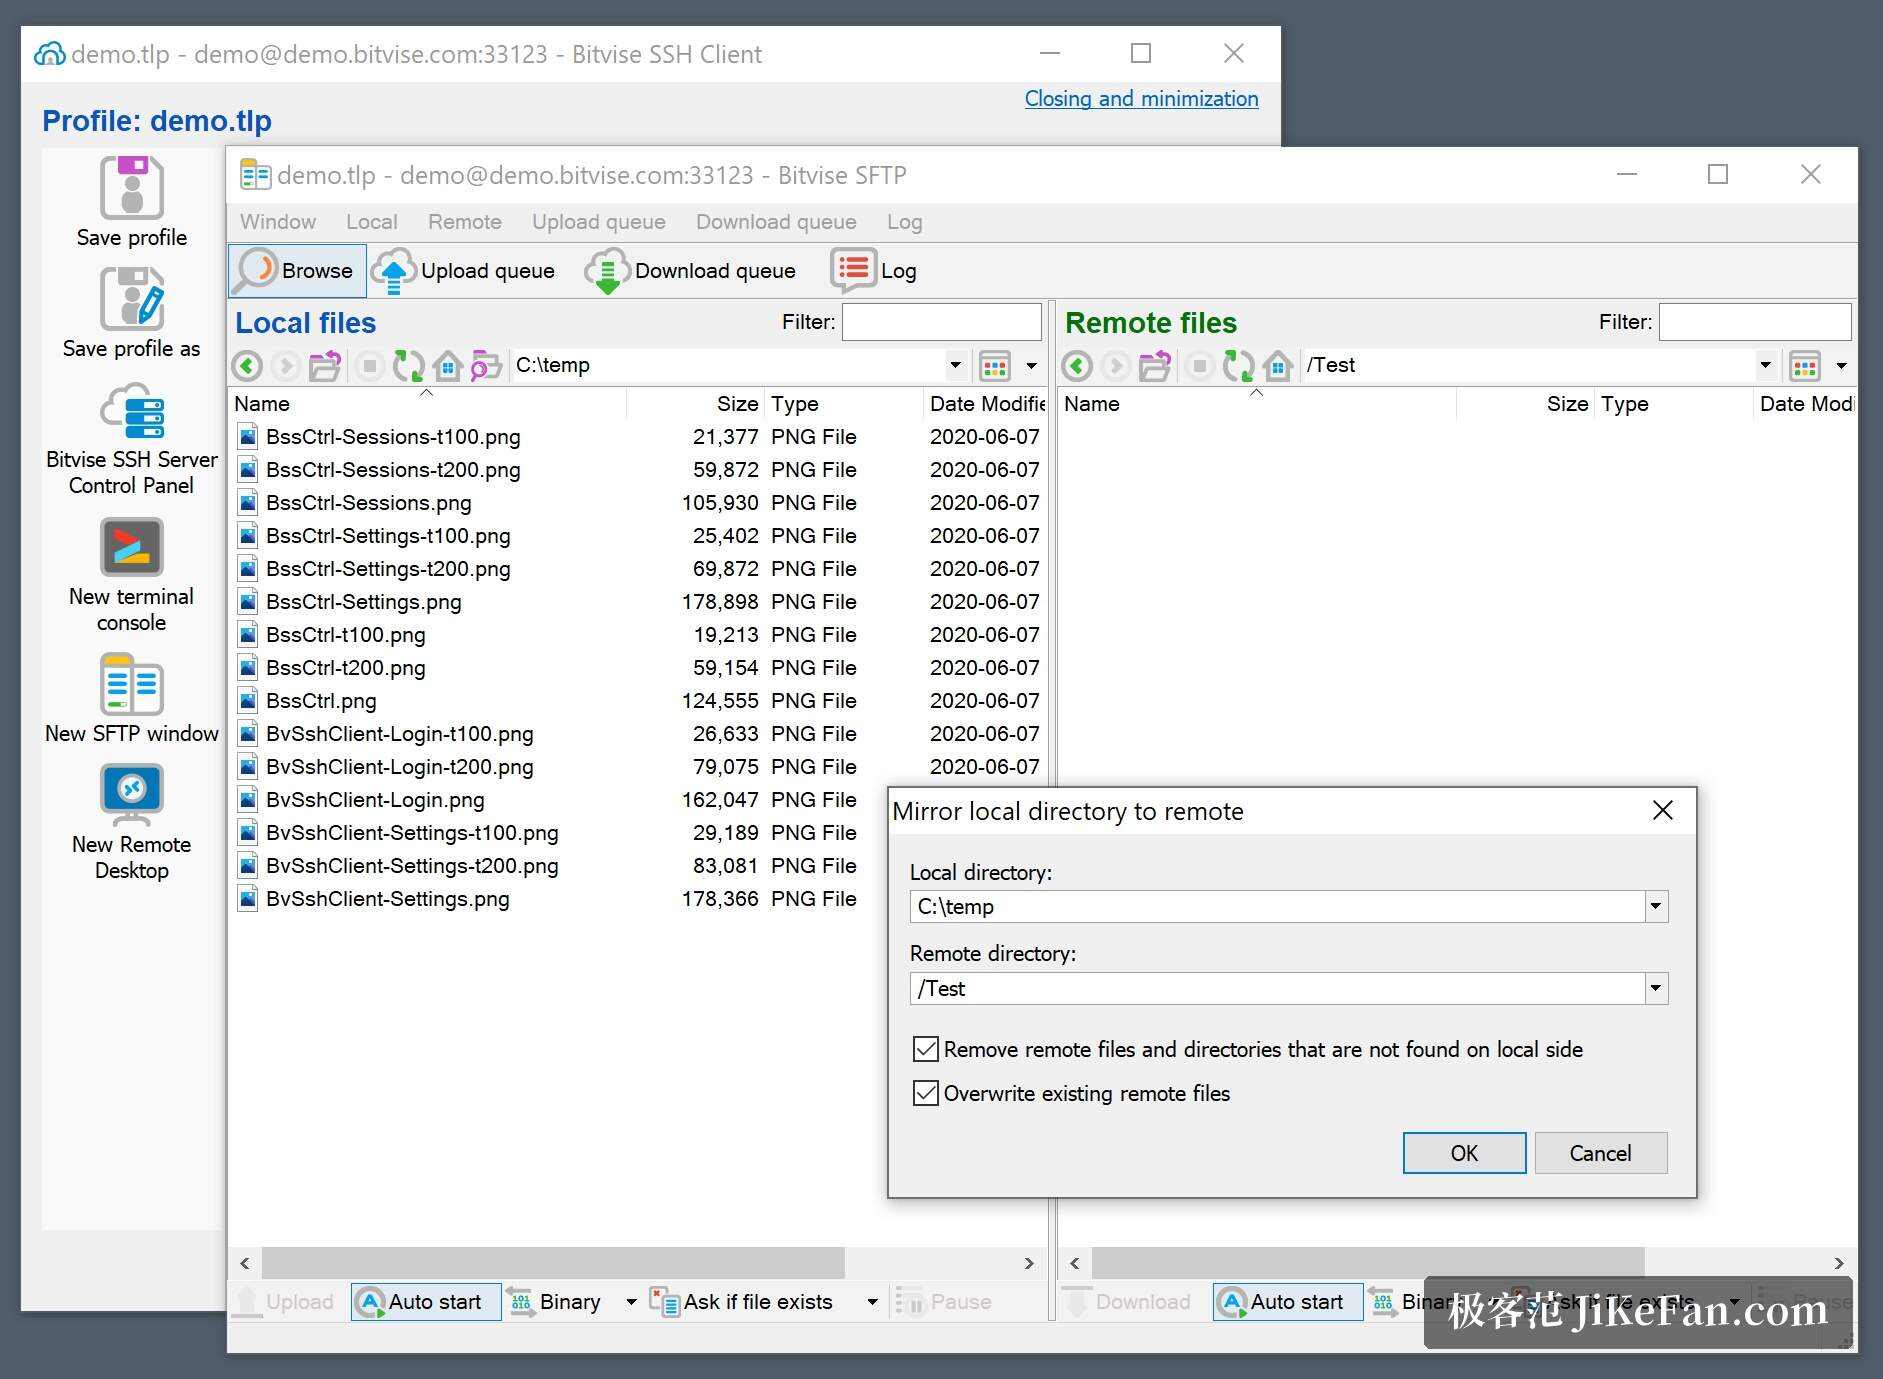The height and width of the screenshot is (1379, 1883).
Task: Refresh the Local files listing
Action: pyautogui.click(x=408, y=366)
